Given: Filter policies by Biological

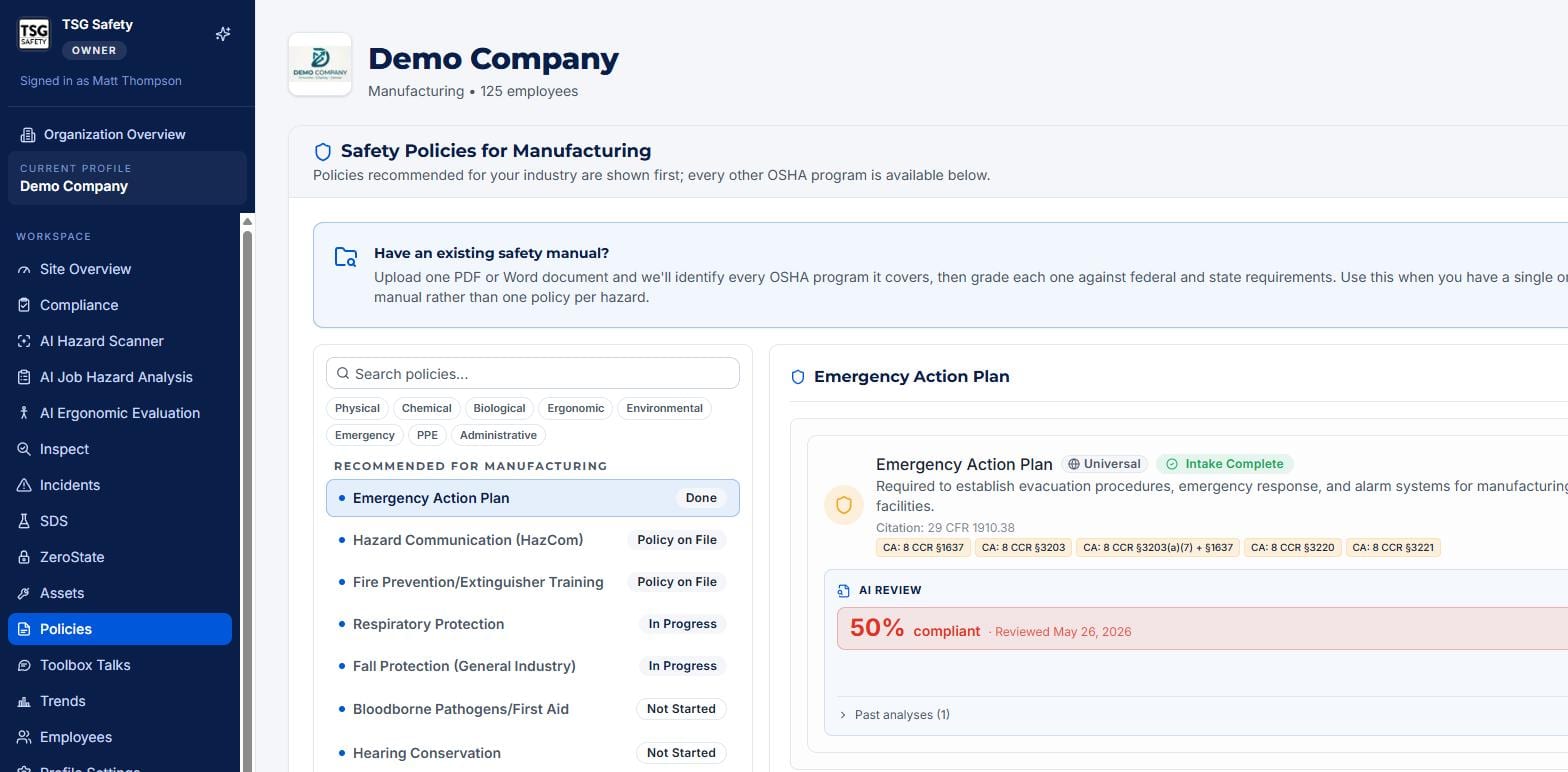Looking at the screenshot, I should click(499, 408).
